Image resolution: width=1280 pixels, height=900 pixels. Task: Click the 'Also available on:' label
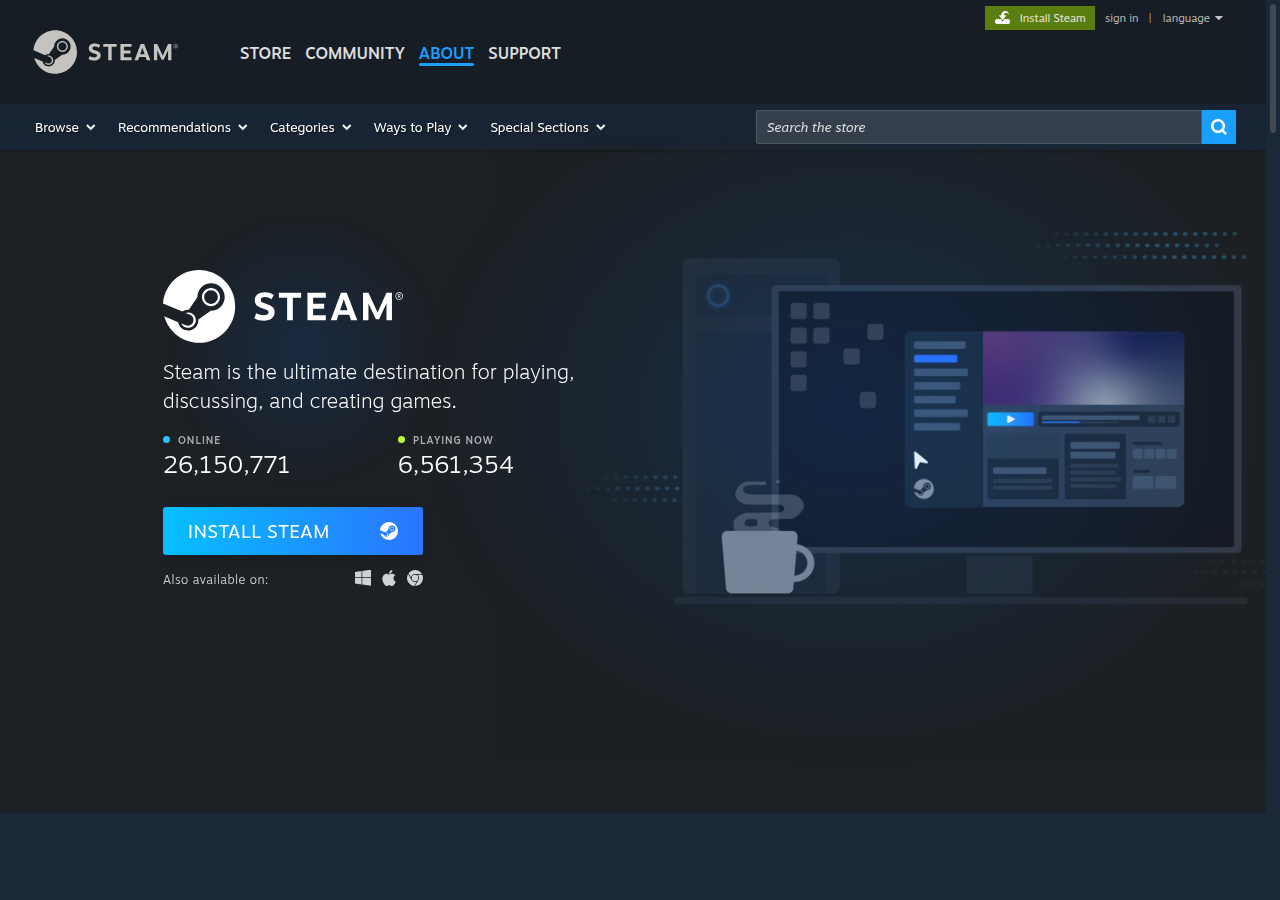[216, 579]
